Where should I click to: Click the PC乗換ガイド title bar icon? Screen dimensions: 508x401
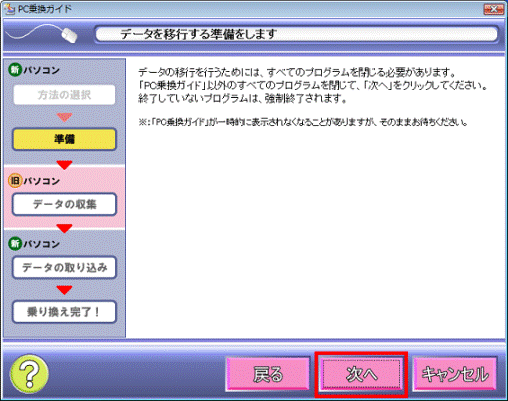point(10,9)
